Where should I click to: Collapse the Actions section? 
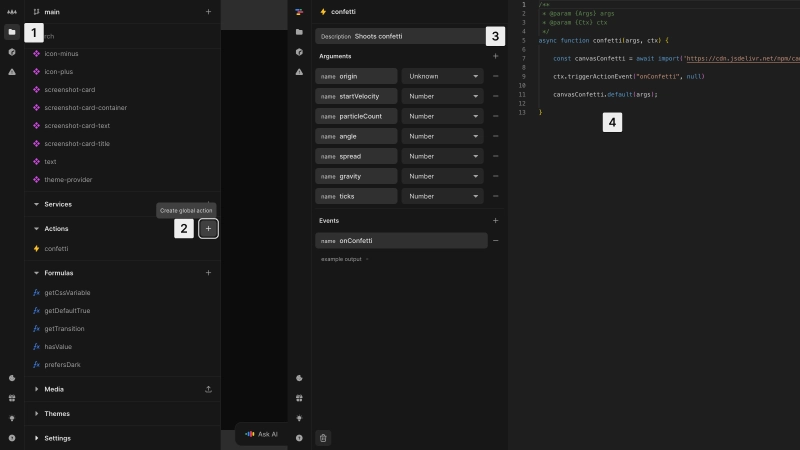pyautogui.click(x=36, y=229)
